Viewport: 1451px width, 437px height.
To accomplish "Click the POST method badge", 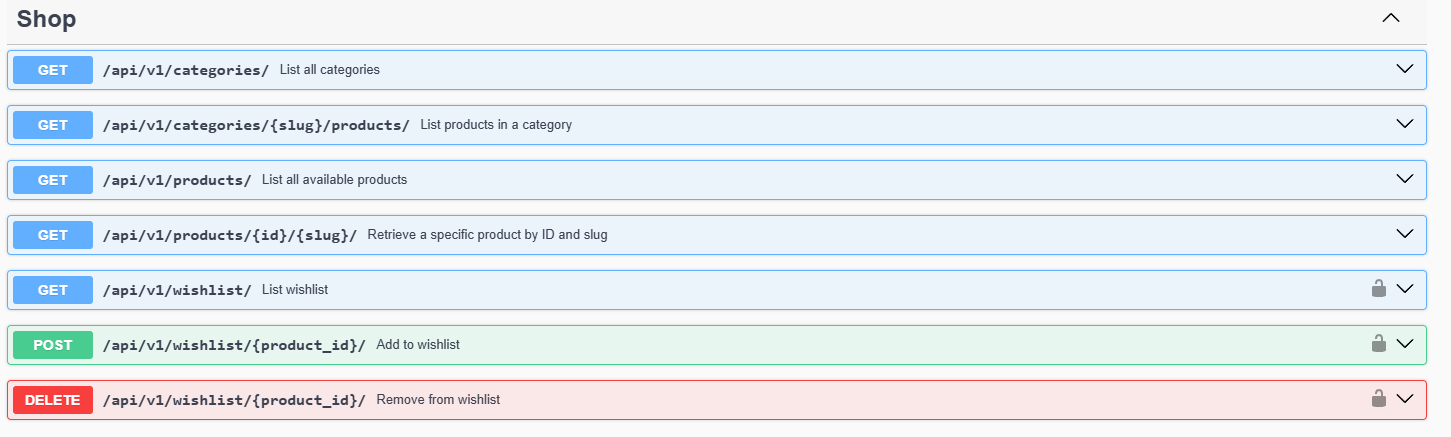I will [53, 345].
